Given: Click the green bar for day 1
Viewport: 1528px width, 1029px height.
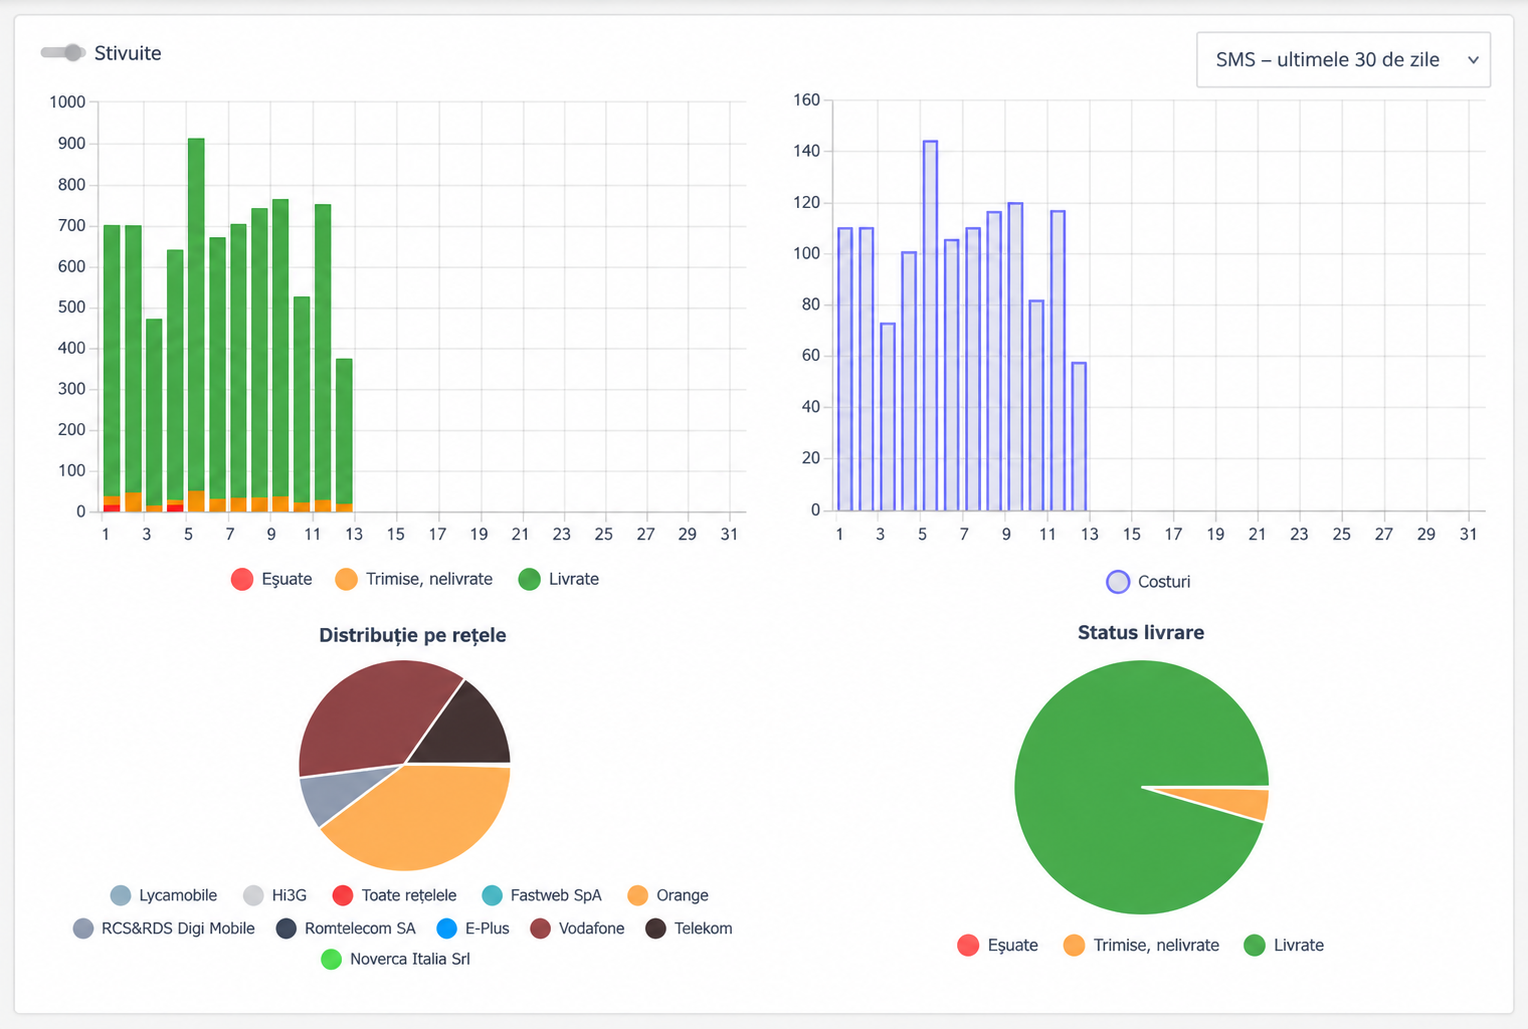Looking at the screenshot, I should tap(112, 361).
